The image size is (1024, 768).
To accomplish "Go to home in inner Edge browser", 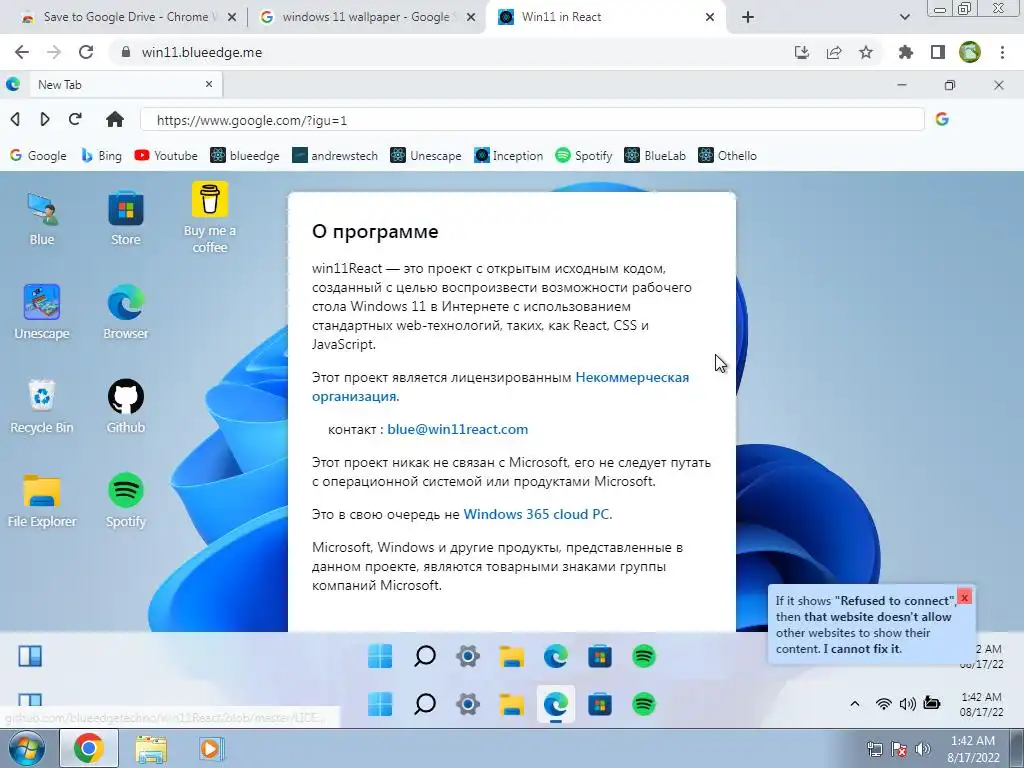I will 115,119.
